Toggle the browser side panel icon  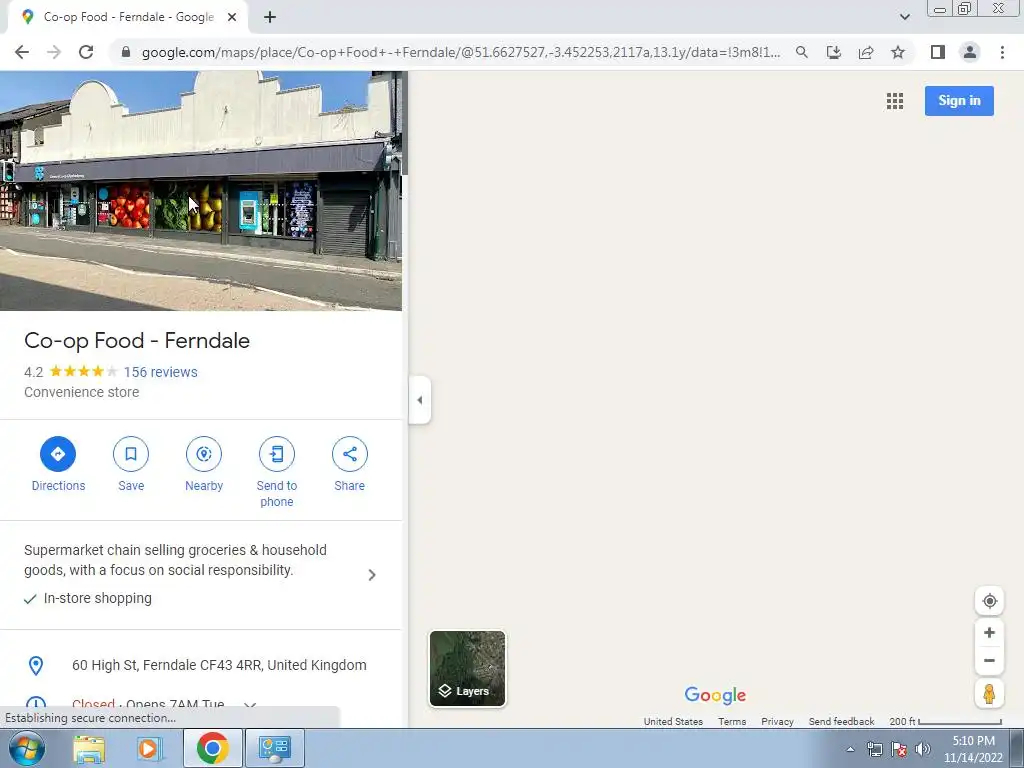(x=938, y=52)
